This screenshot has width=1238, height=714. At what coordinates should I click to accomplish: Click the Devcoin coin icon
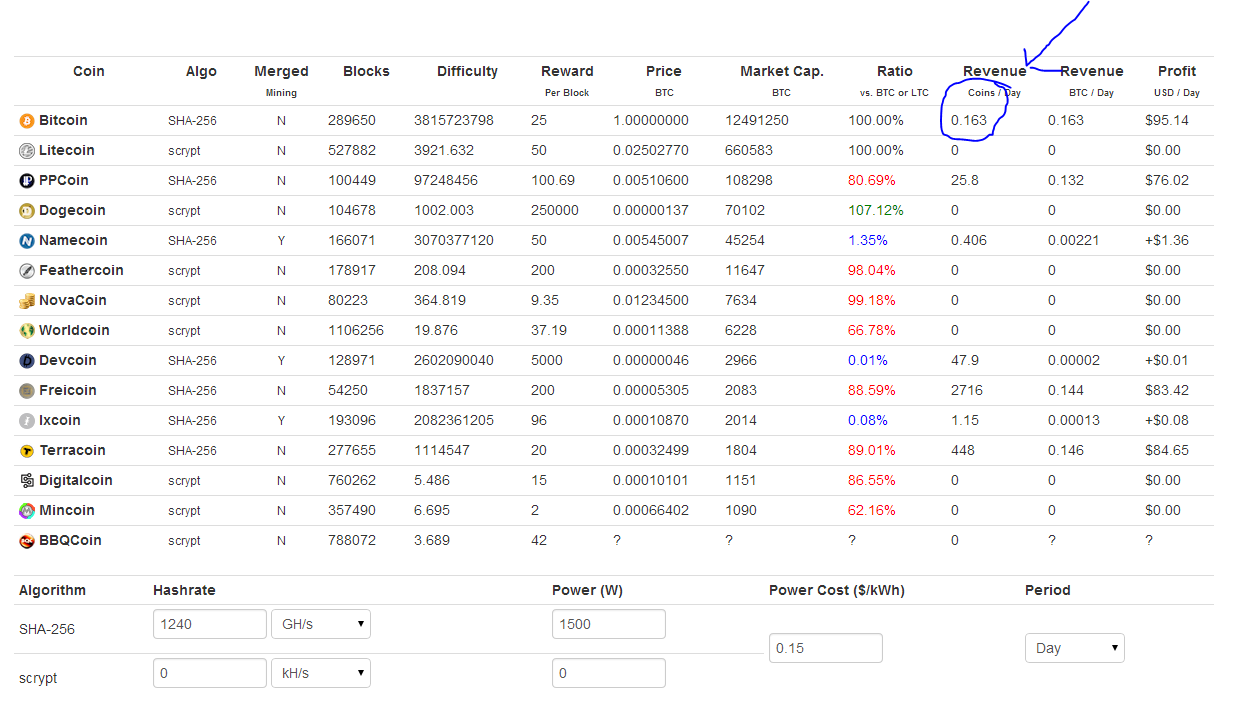(27, 361)
